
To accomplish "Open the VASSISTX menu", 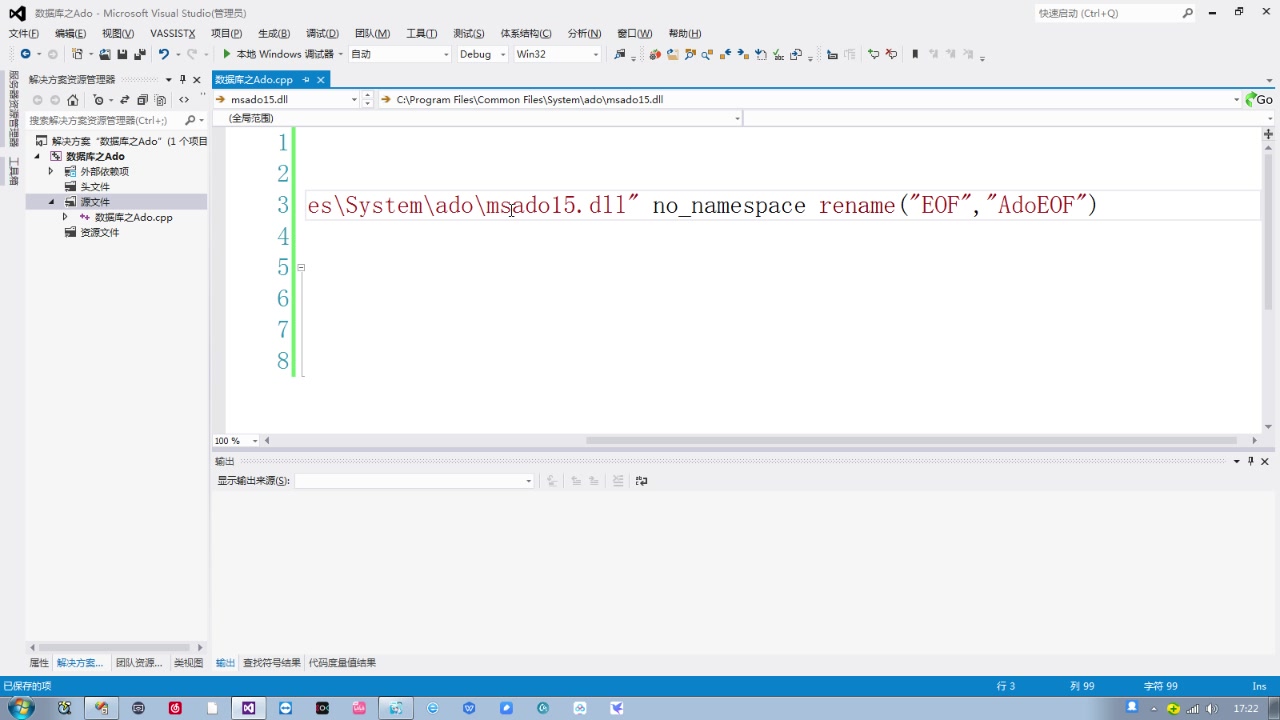I will (173, 33).
